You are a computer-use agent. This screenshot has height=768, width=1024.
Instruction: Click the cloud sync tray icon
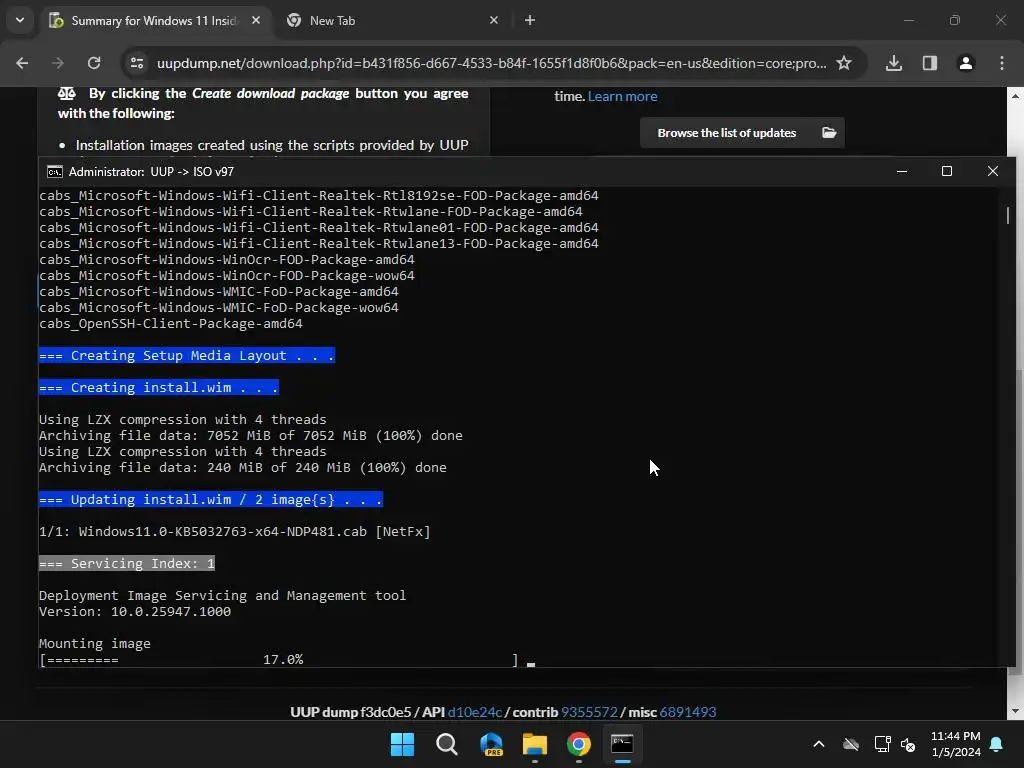click(850, 744)
